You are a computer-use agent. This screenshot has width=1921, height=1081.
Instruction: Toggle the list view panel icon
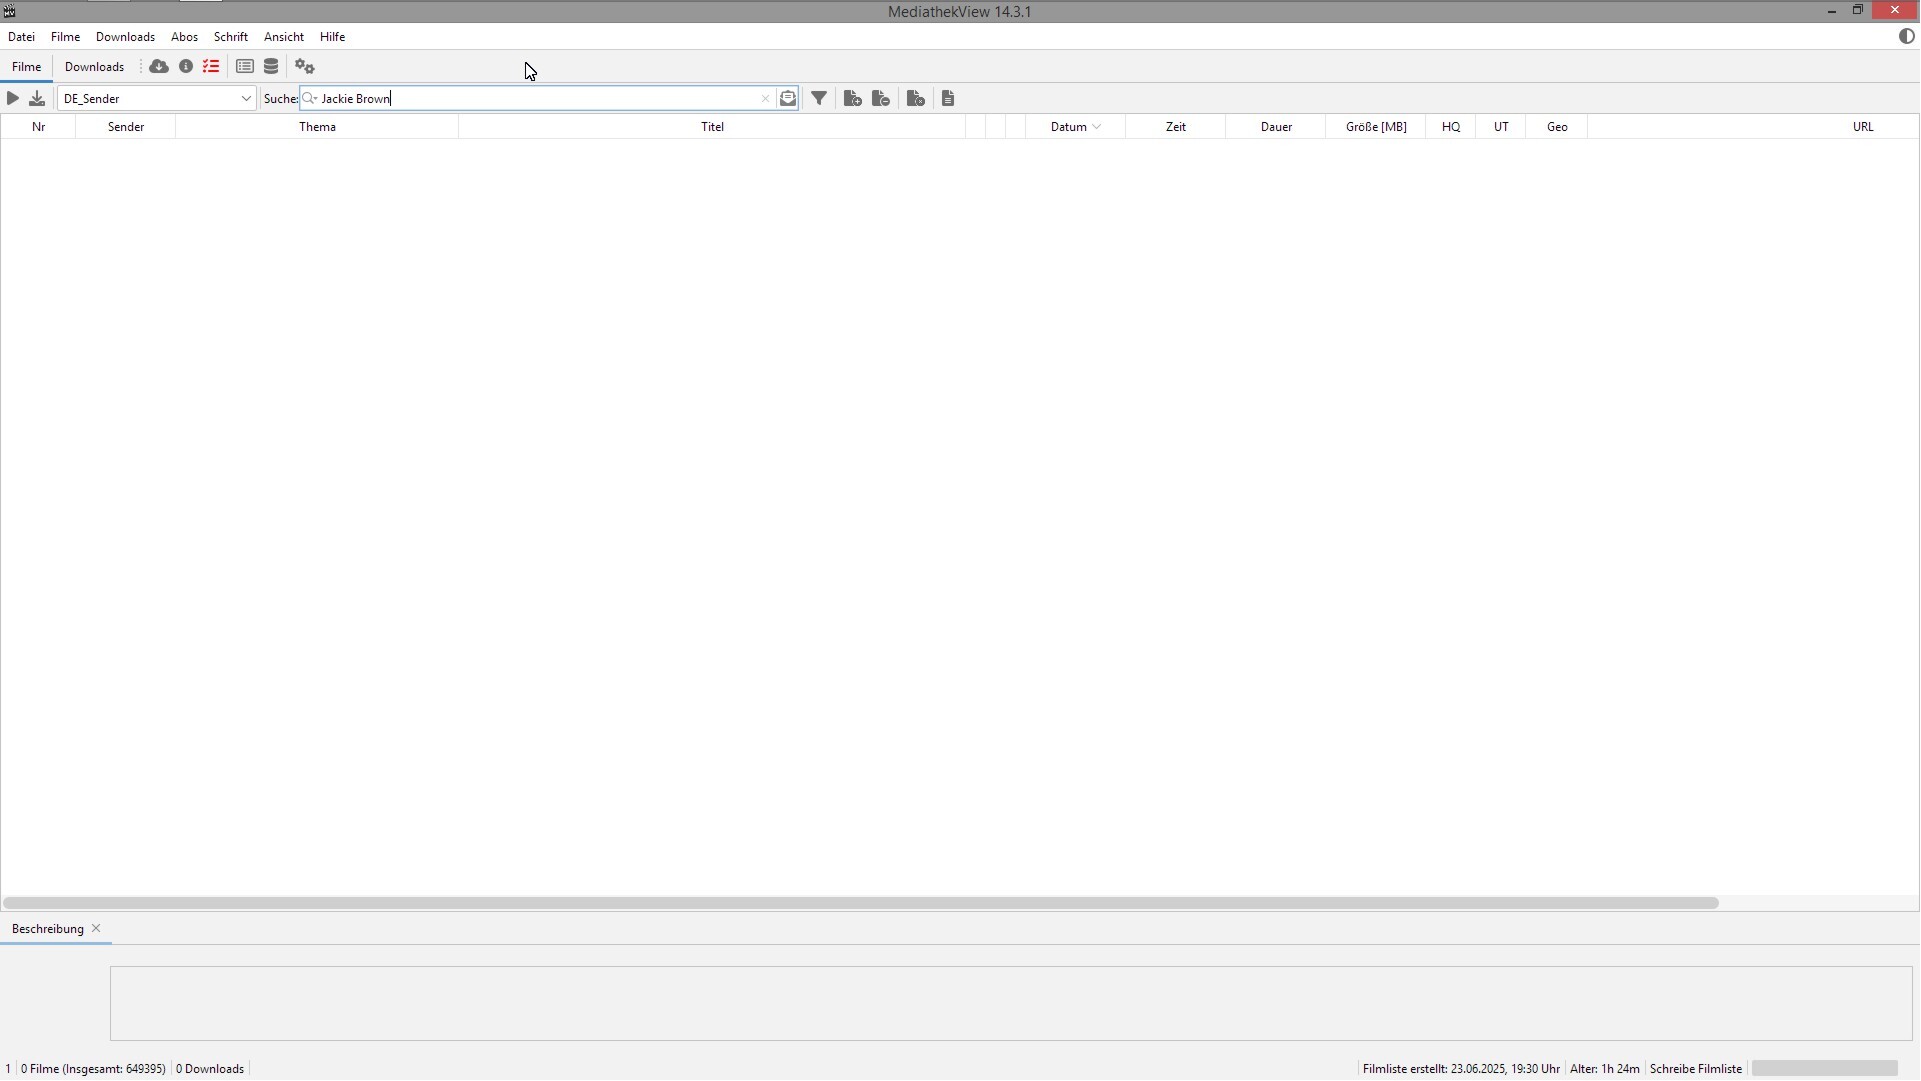tap(245, 67)
